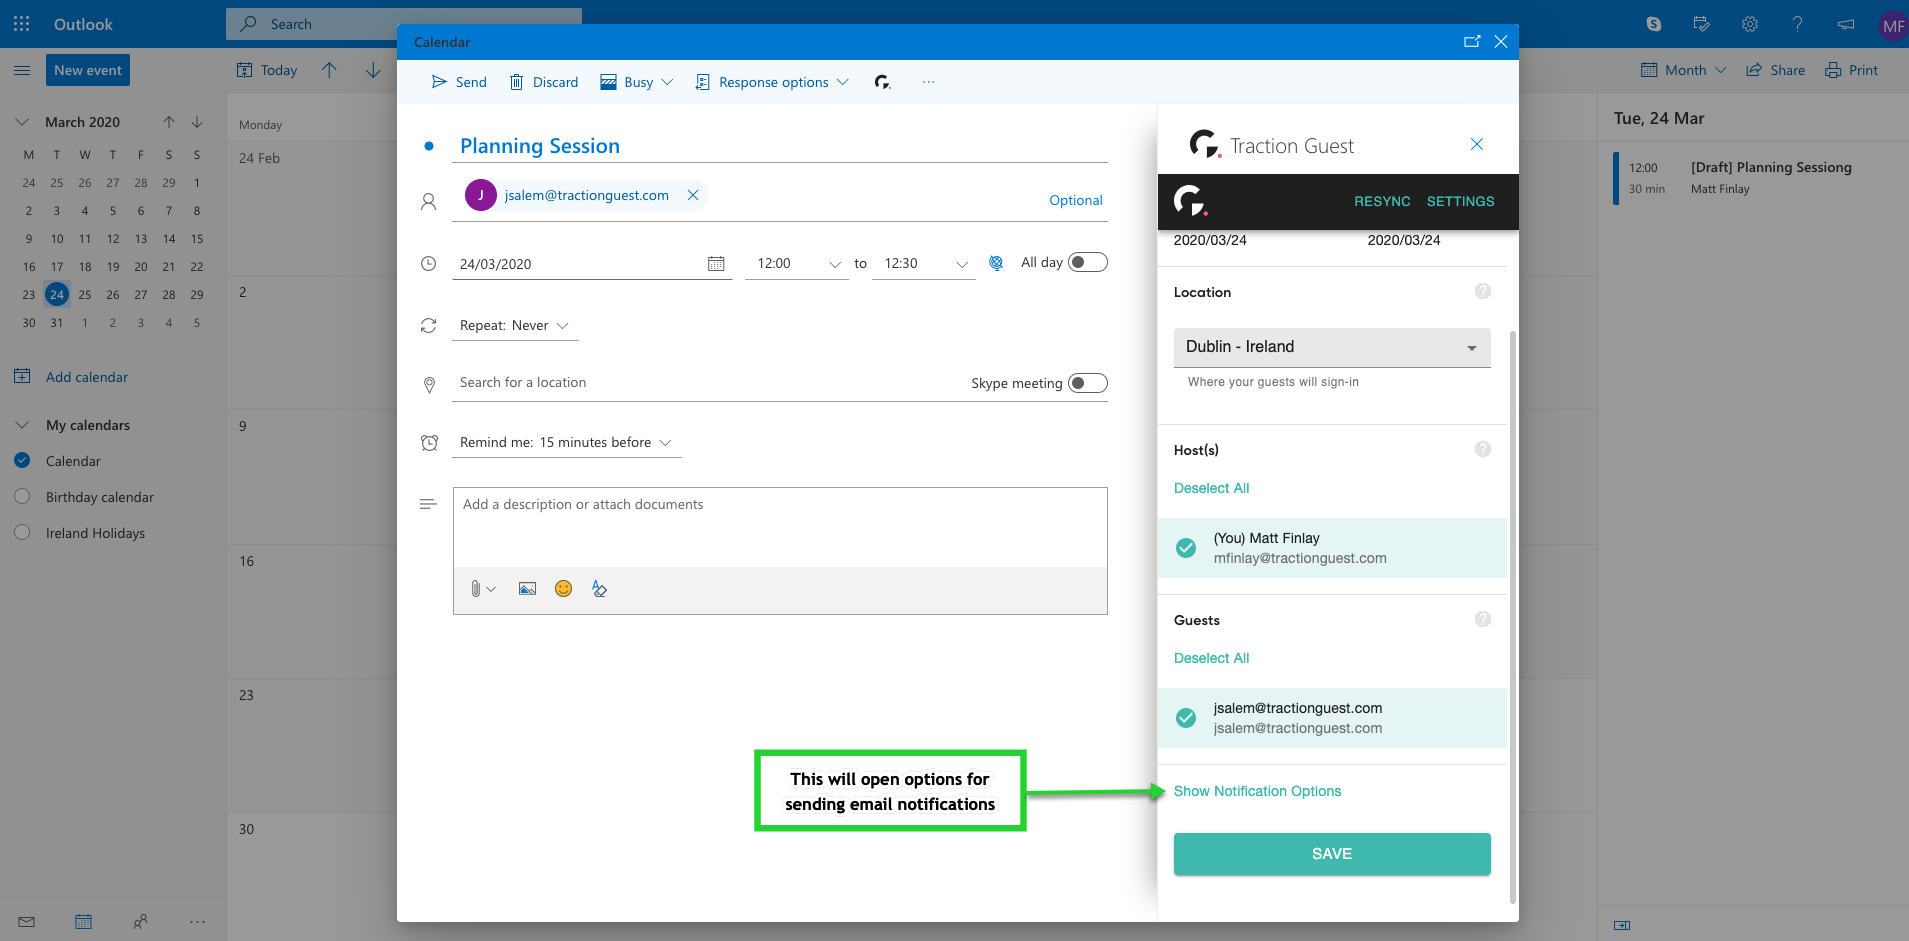Viewport: 1909px width, 941px height.
Task: Show formatting options icon in description box
Action: click(600, 589)
